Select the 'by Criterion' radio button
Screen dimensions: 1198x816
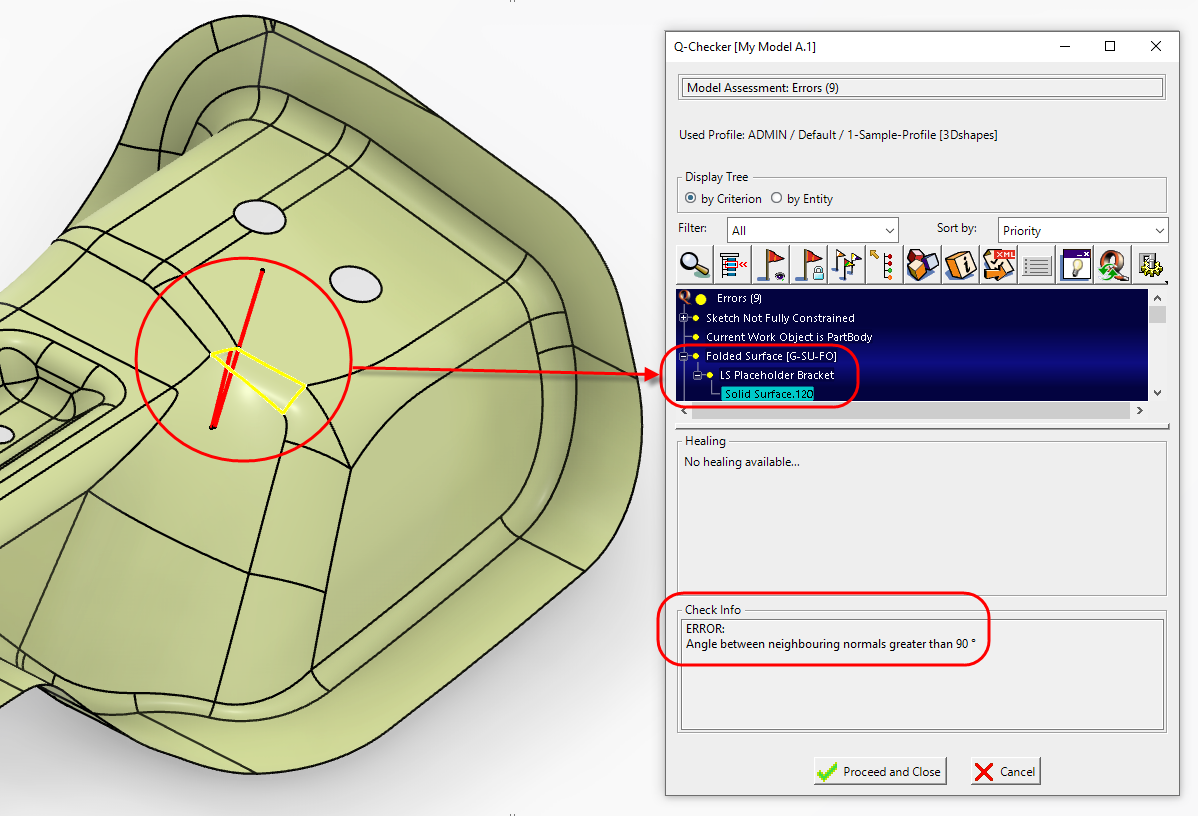point(691,199)
